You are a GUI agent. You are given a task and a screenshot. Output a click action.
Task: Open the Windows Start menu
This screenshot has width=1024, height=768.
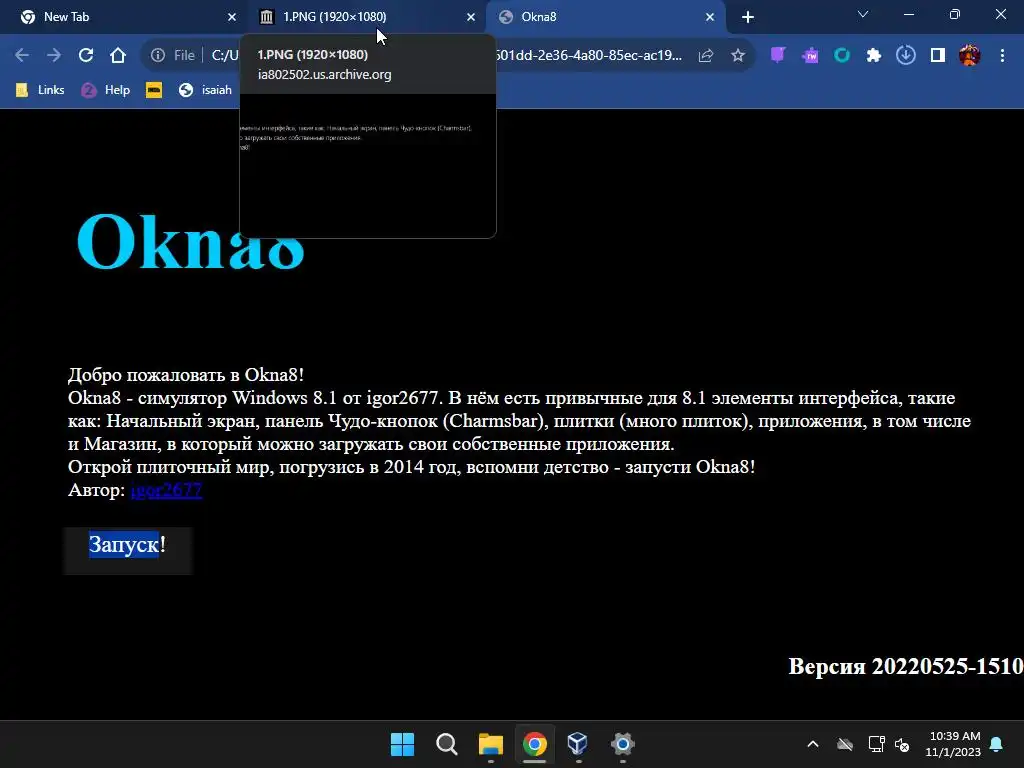tap(402, 744)
